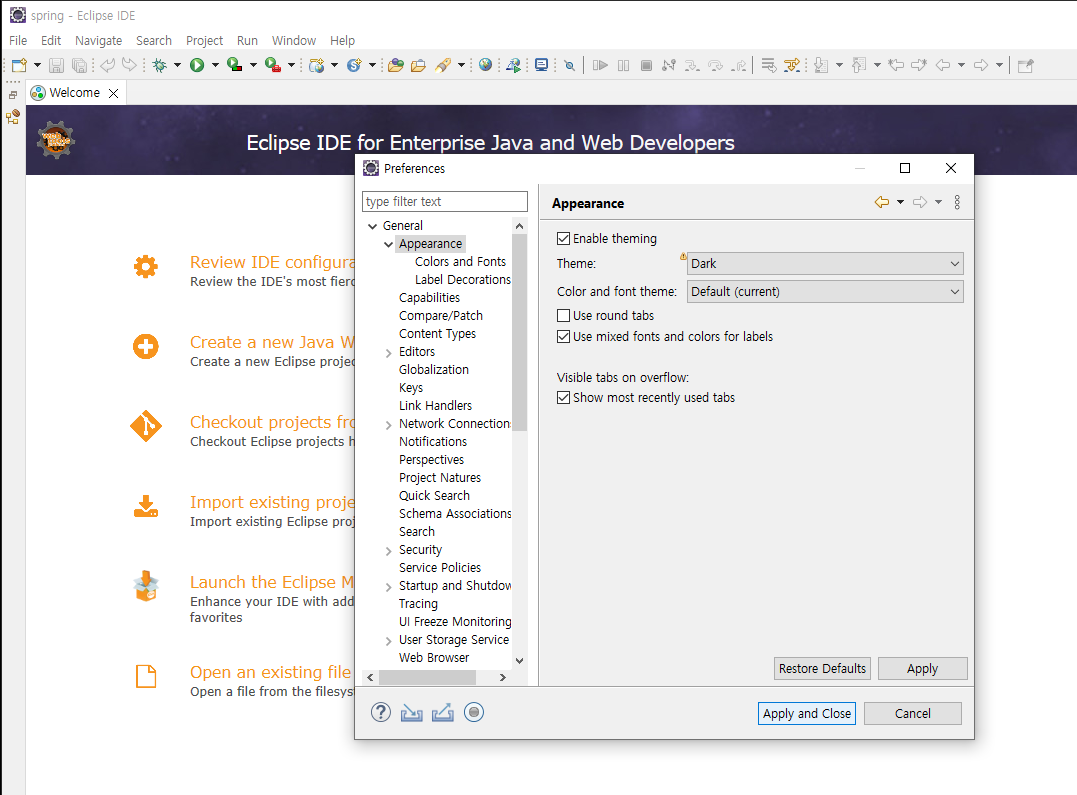Click the Terminate stop toolbar icon
Screen dimensions: 1077x795
pyautogui.click(x=646, y=65)
